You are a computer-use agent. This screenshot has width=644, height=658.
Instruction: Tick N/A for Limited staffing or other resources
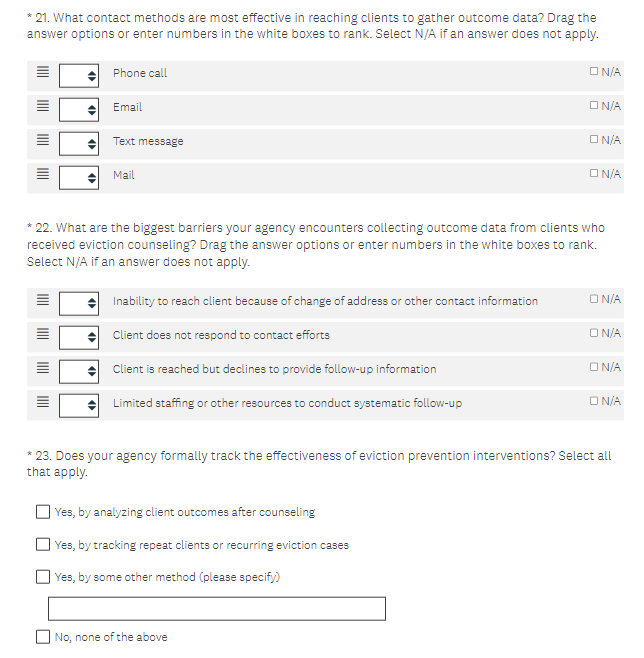pyautogui.click(x=595, y=401)
